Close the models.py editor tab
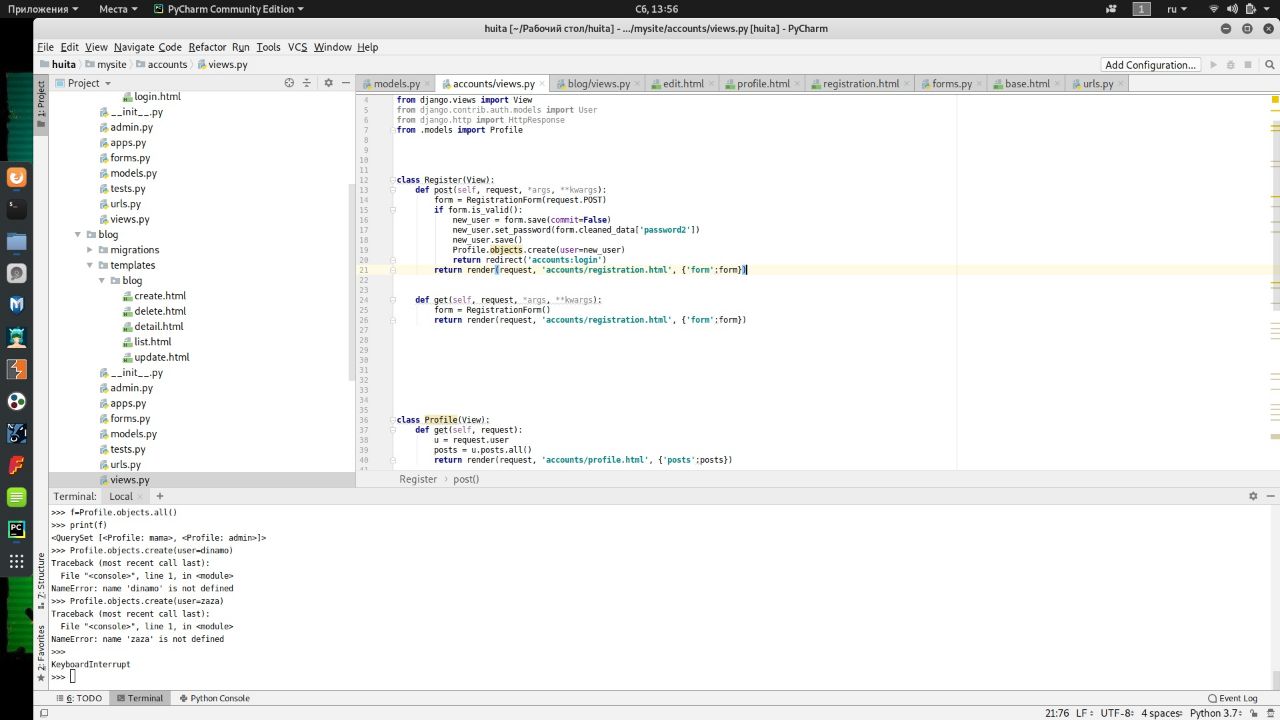The width and height of the screenshot is (1280, 720). 429,84
